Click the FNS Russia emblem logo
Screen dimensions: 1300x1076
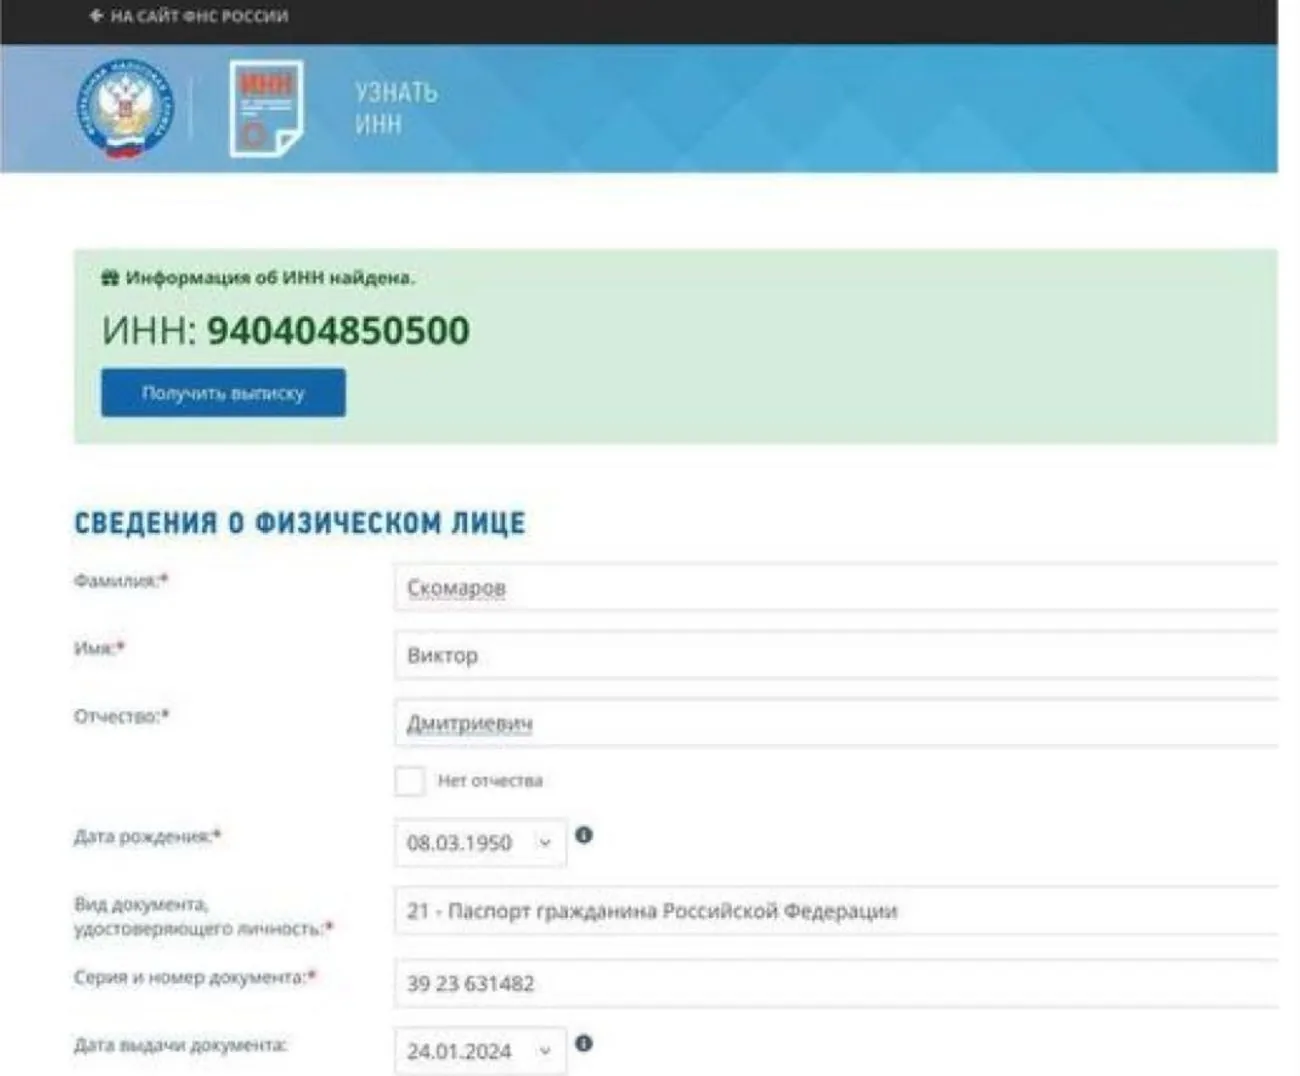point(125,108)
